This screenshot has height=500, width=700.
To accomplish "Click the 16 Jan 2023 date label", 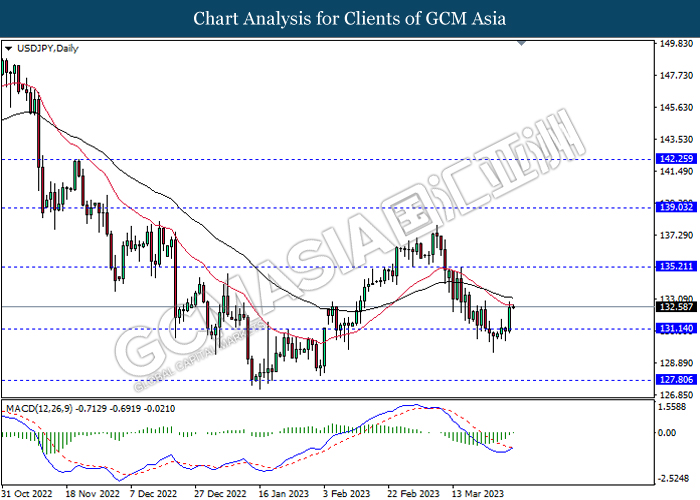I will (283, 493).
